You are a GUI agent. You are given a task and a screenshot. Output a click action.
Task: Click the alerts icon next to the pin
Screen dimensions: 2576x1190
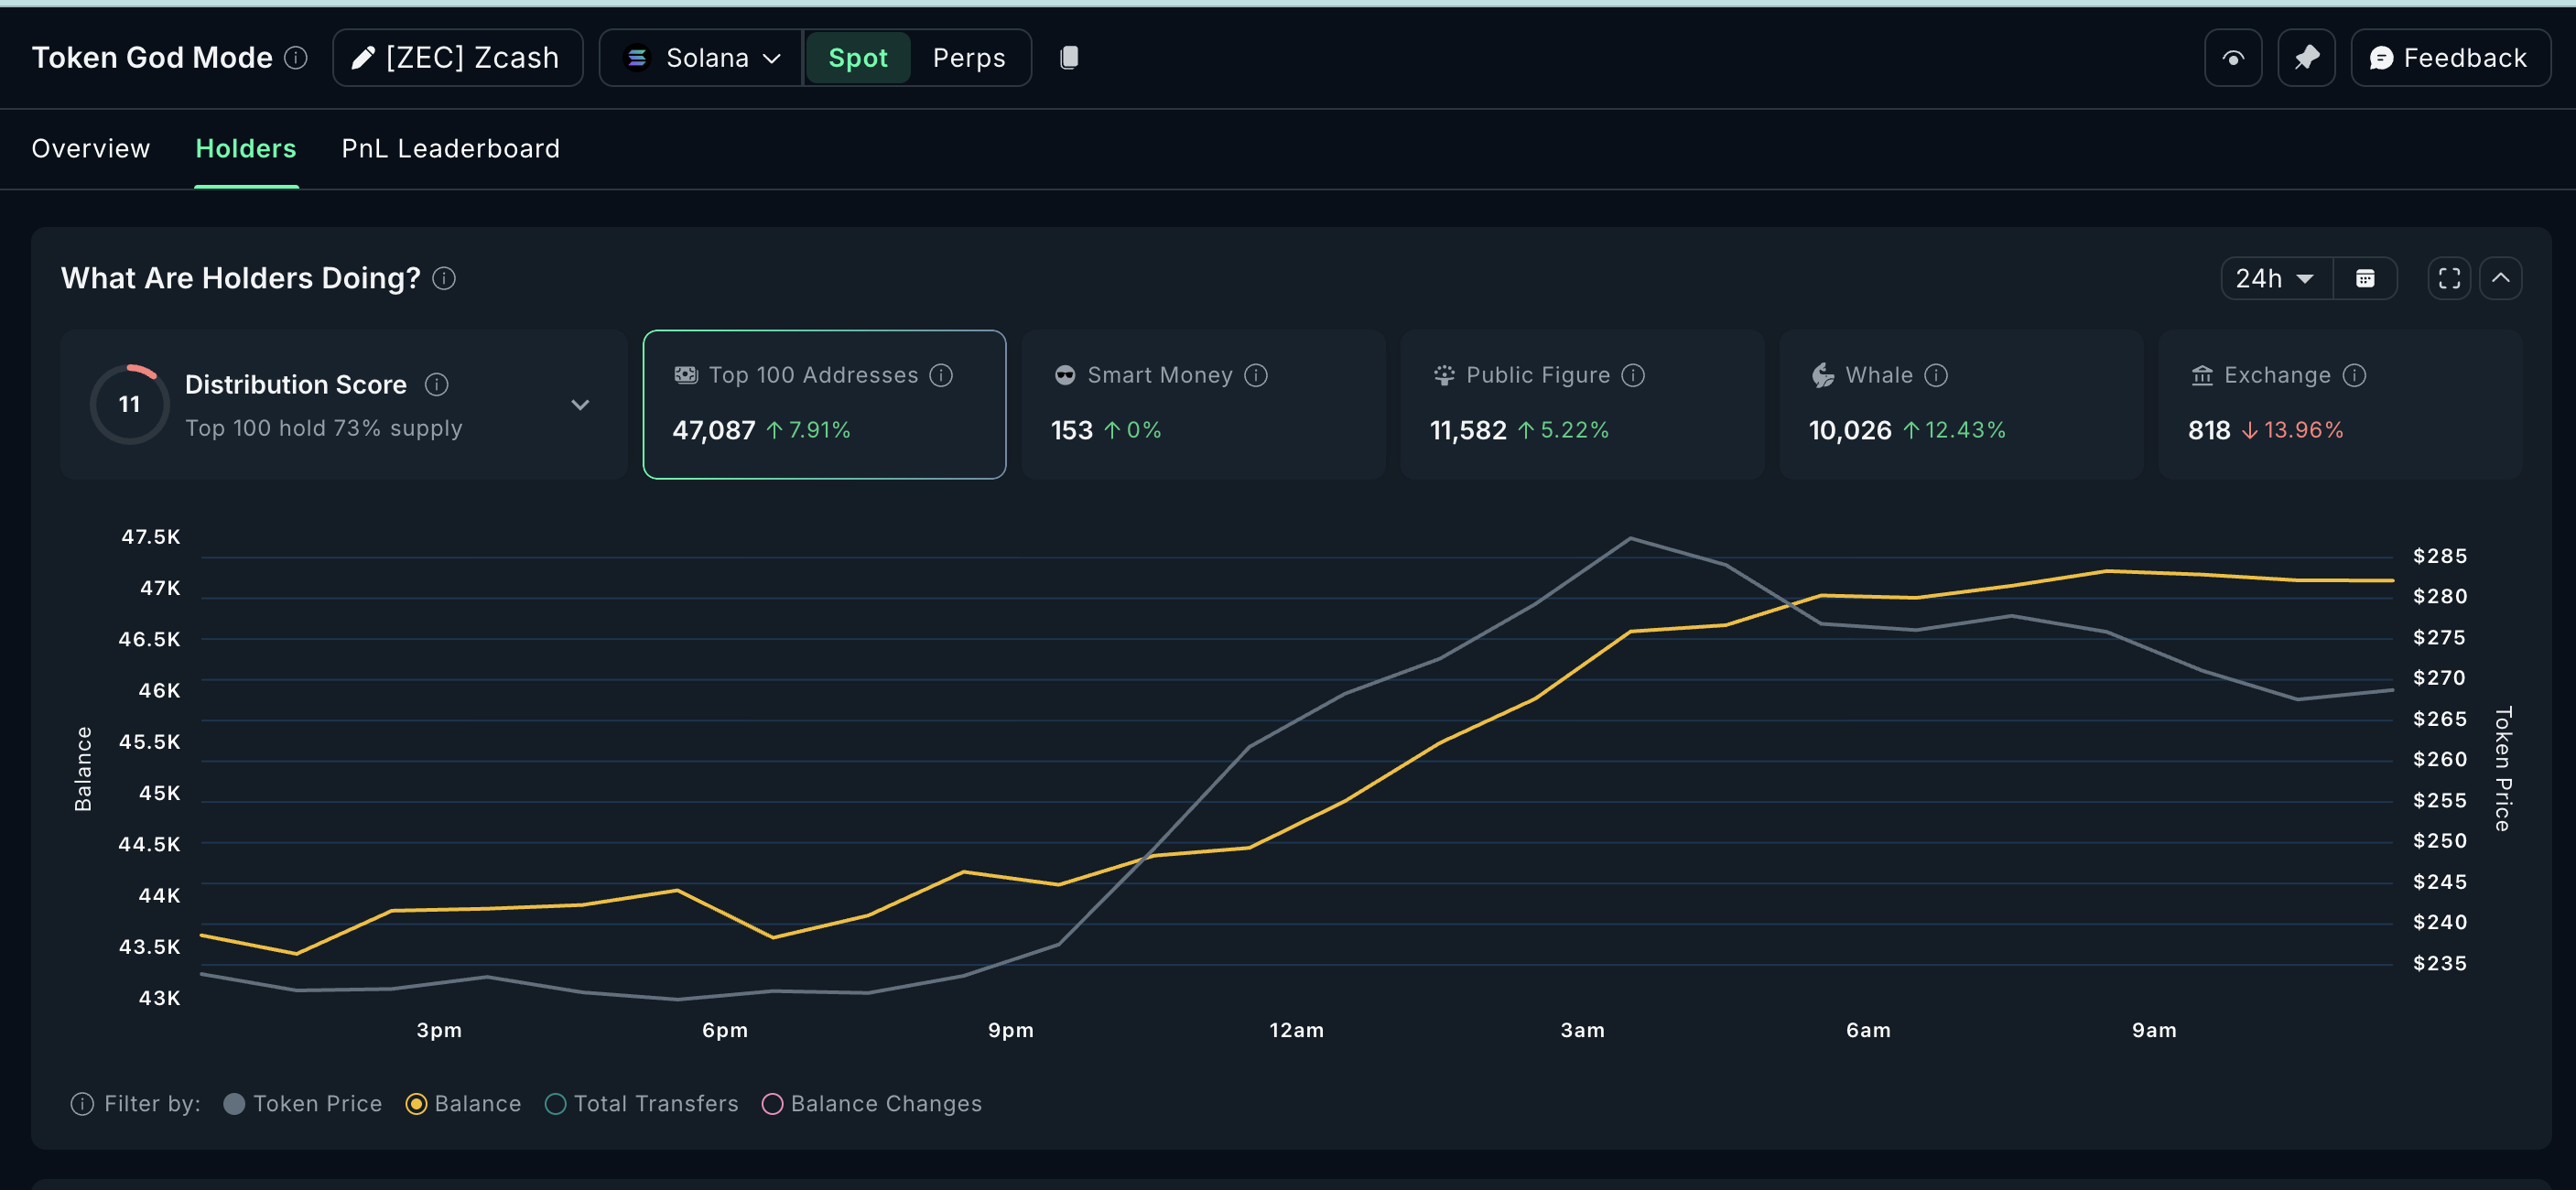pyautogui.click(x=2232, y=57)
